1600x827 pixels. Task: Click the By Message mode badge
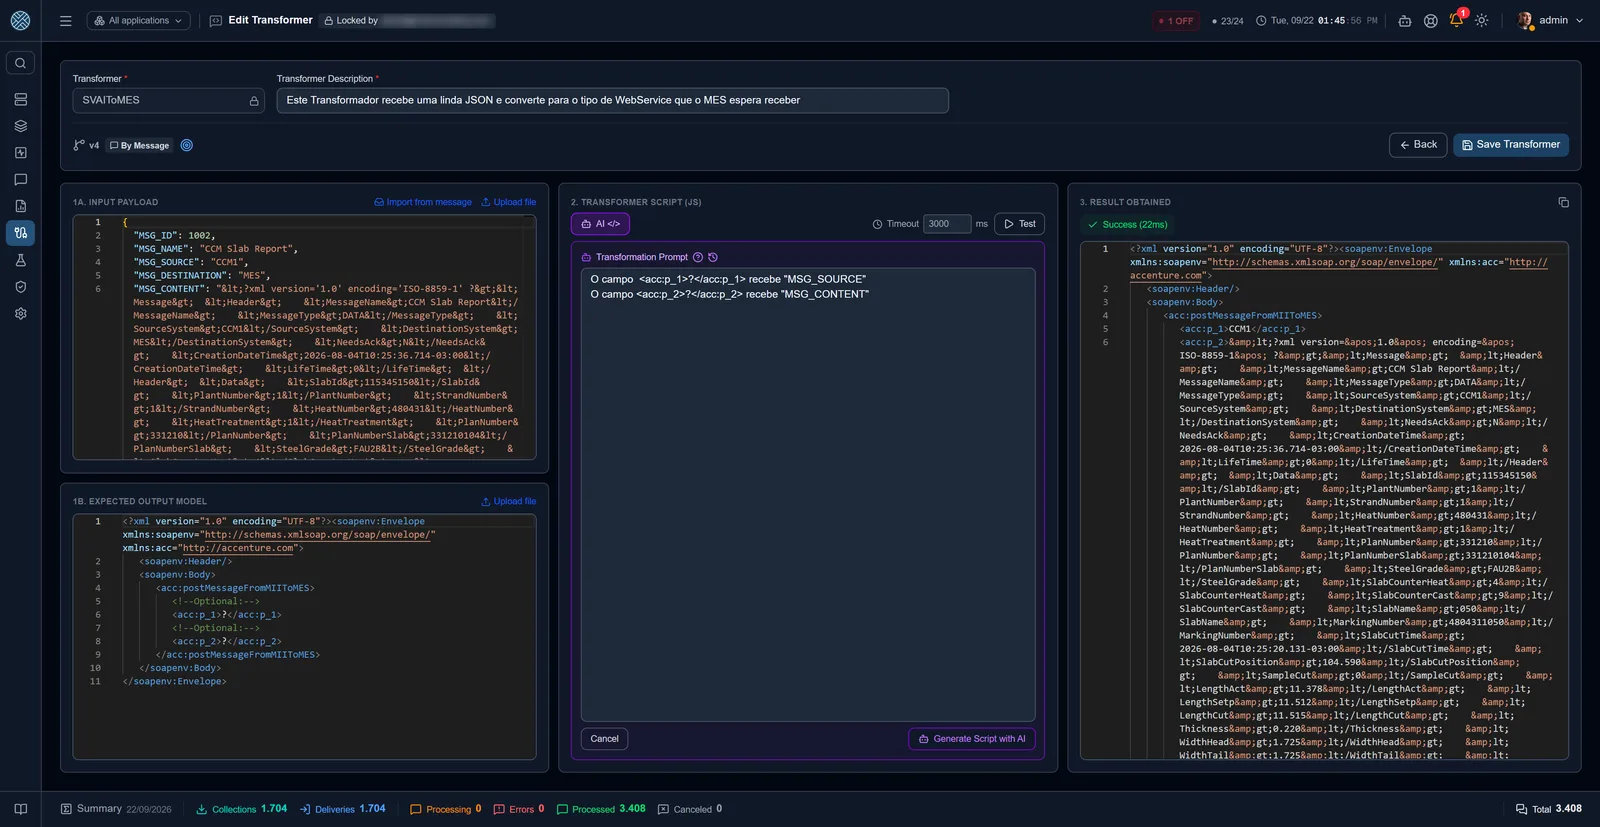pyautogui.click(x=139, y=146)
